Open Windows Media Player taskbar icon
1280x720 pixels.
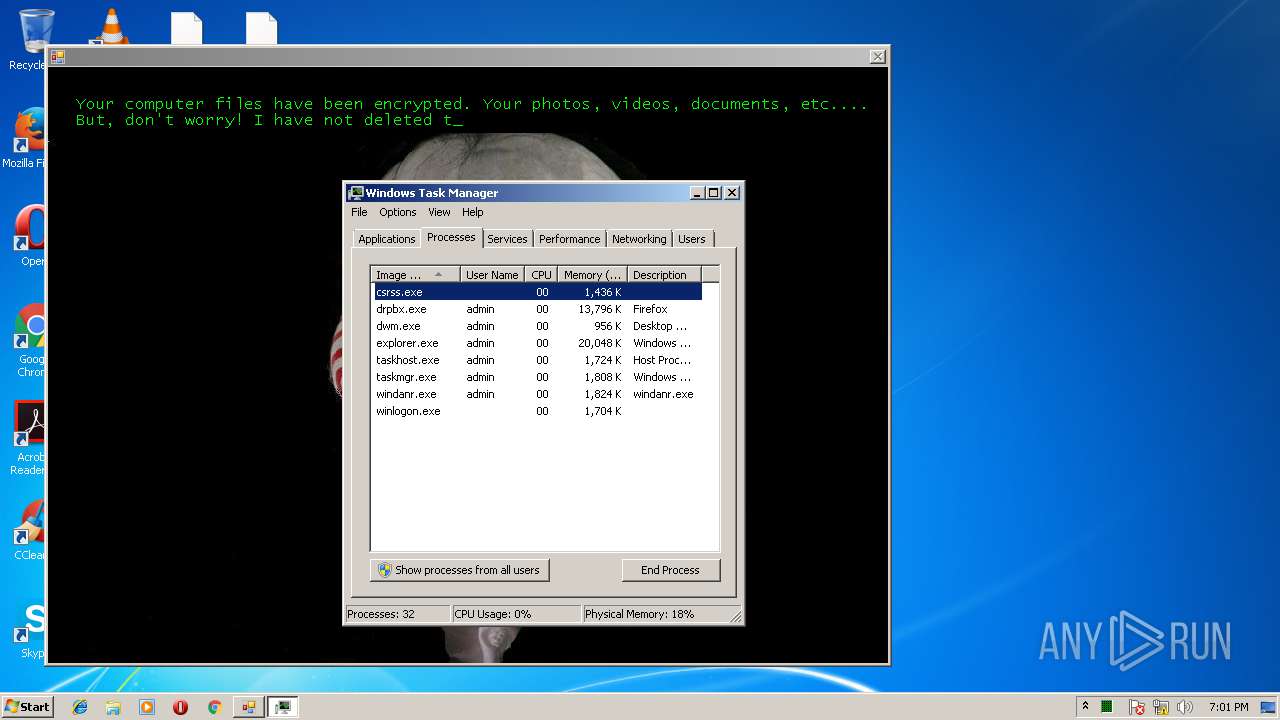pyautogui.click(x=147, y=707)
